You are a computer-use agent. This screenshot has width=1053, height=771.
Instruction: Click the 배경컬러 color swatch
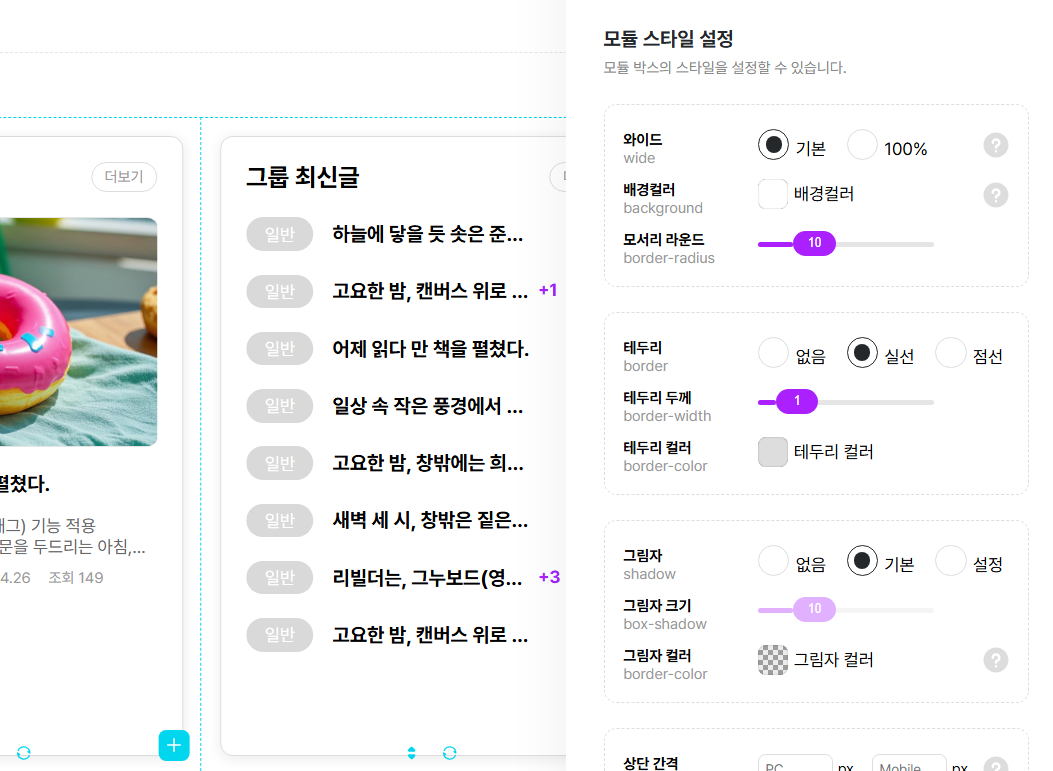pos(773,194)
